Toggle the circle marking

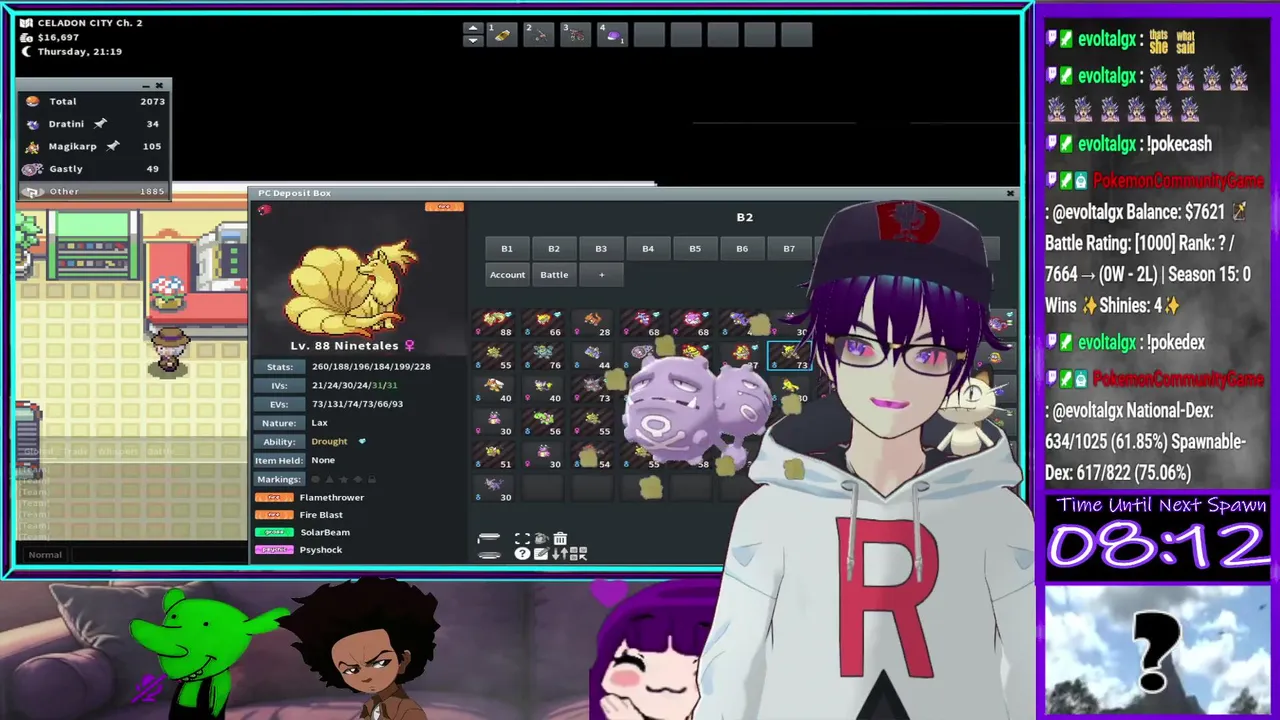[316, 480]
